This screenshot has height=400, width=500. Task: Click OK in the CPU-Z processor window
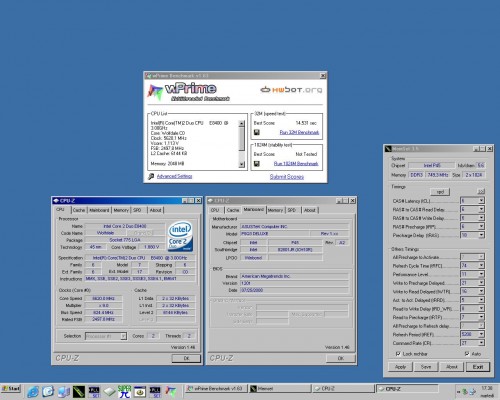[186, 358]
